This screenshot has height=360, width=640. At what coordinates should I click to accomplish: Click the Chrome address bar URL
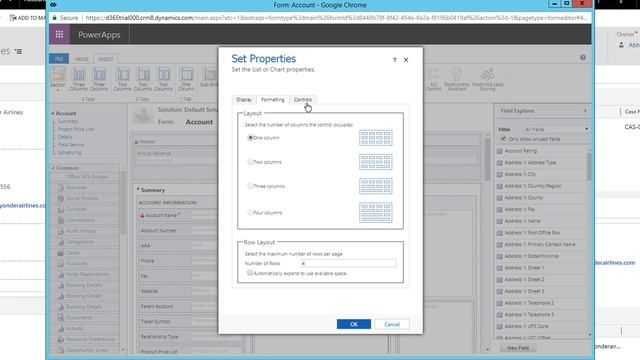[x=336, y=18]
